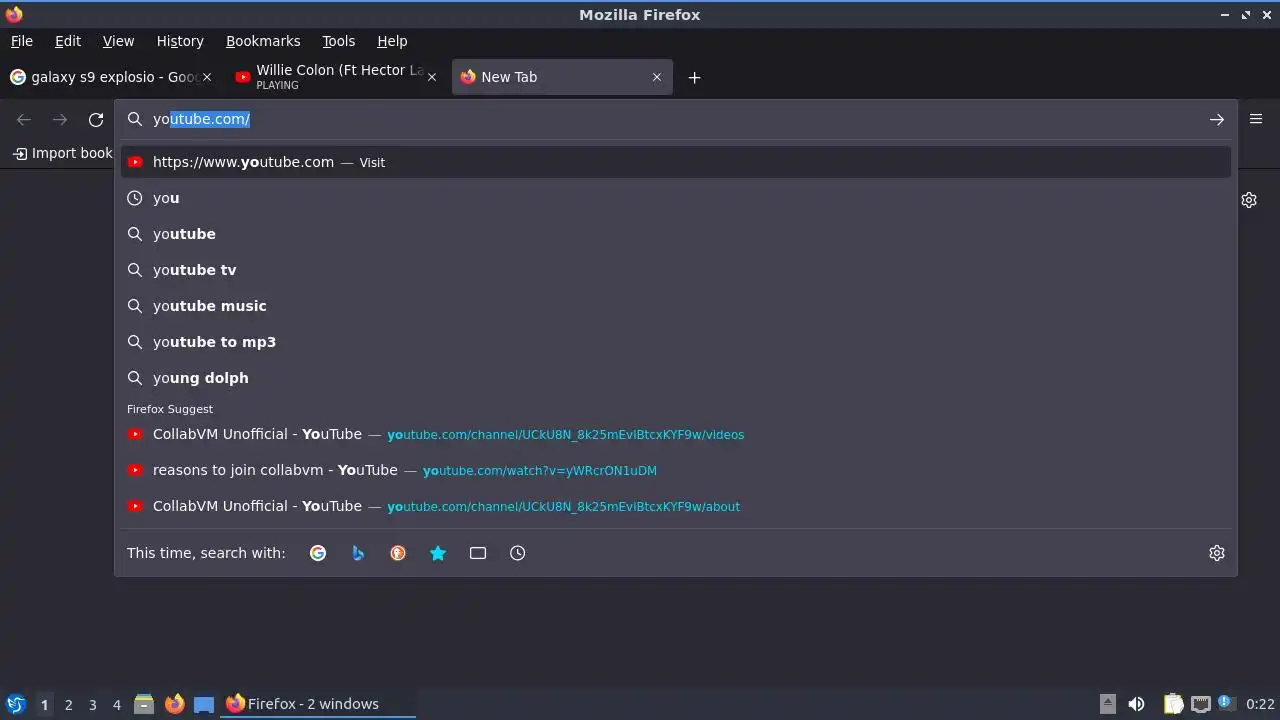
Task: Open the start menu icon at taskbar left
Action: (15, 704)
